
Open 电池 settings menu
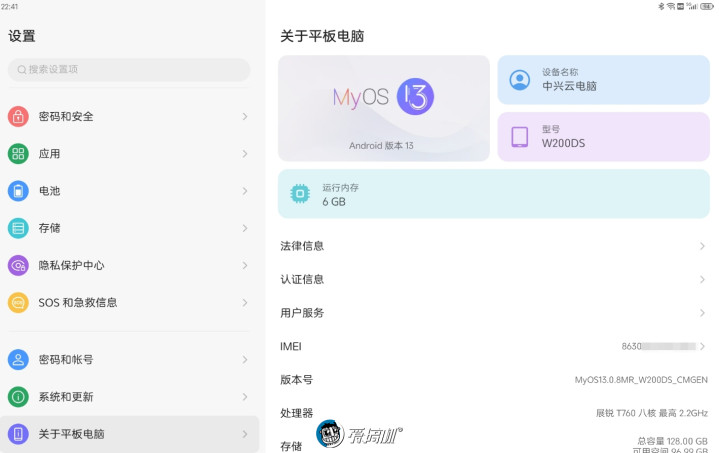(x=129, y=191)
